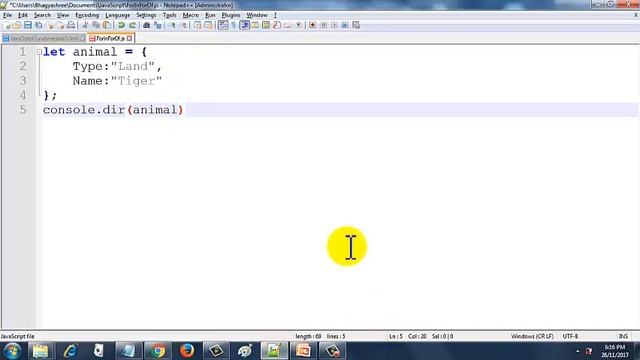Open the User Defined Language icon
The width and height of the screenshot is (640, 360).
pyautogui.click(x=255, y=25)
